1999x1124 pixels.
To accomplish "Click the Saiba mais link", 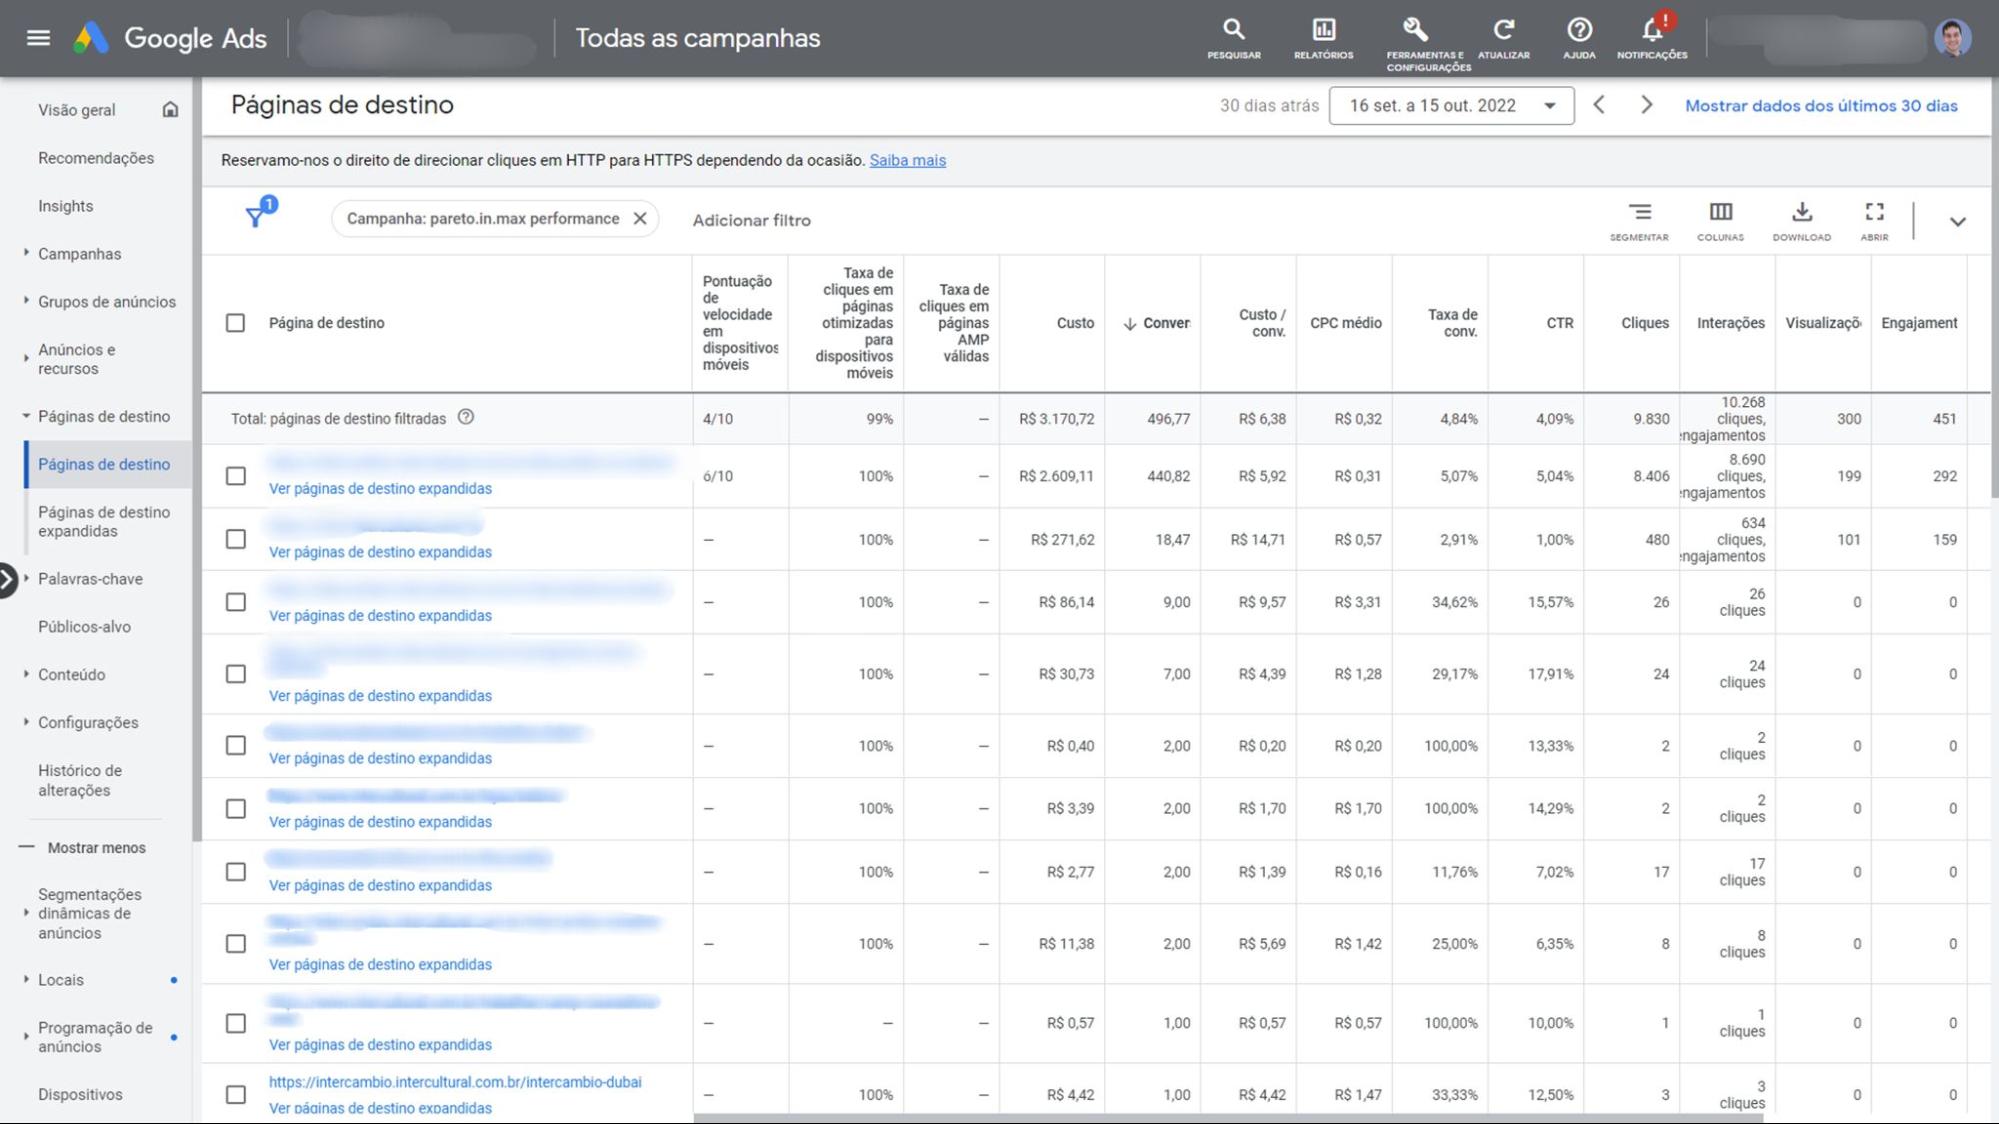I will [x=907, y=160].
